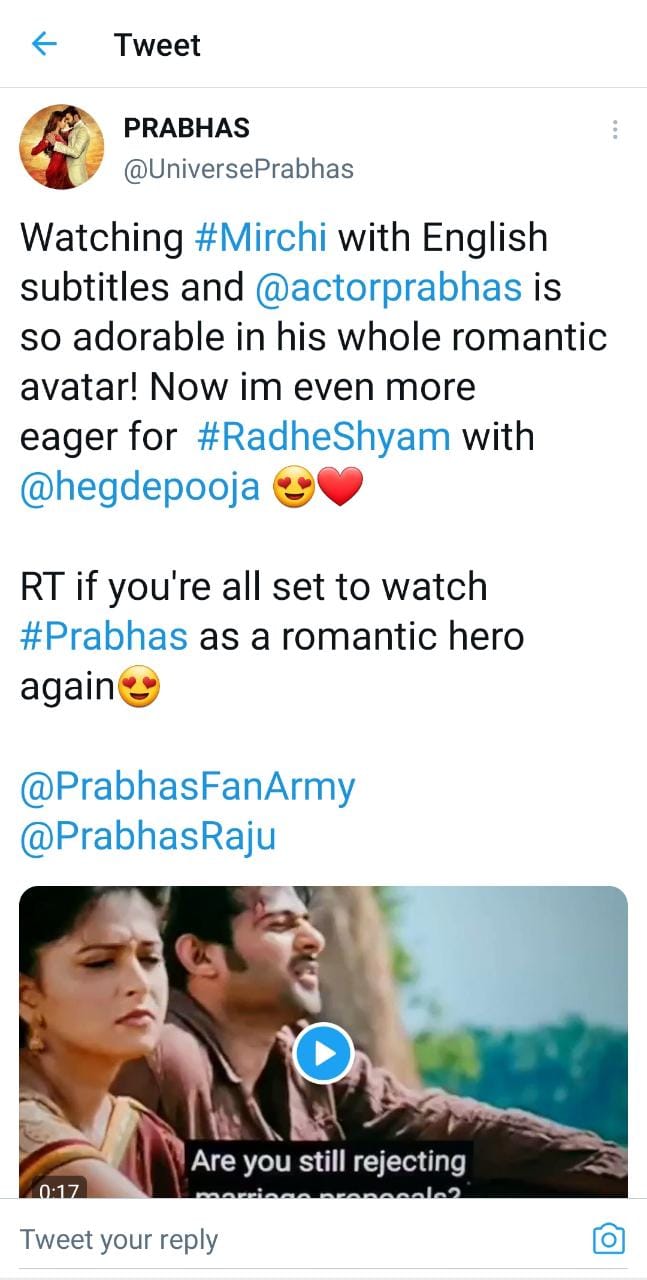647x1280 pixels.
Task: Open the tweet overflow menu dots
Action: pyautogui.click(x=614, y=130)
